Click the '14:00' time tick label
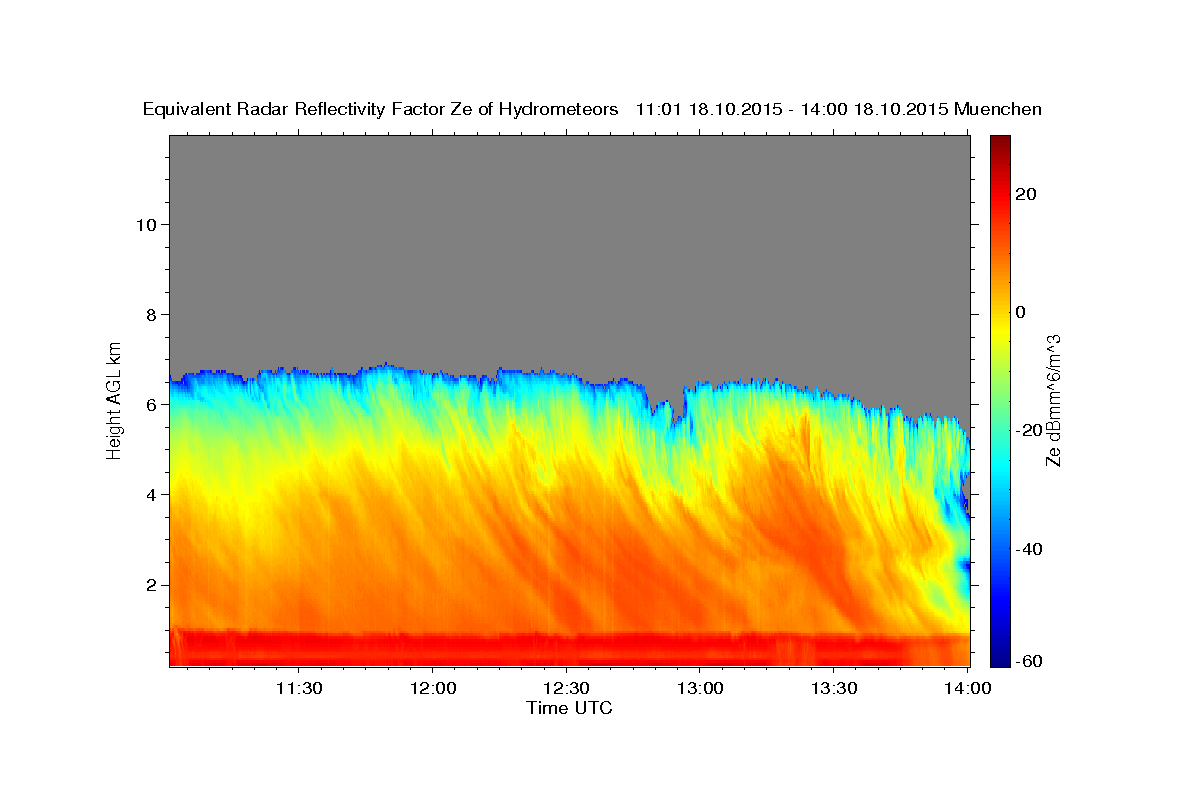 coord(967,688)
